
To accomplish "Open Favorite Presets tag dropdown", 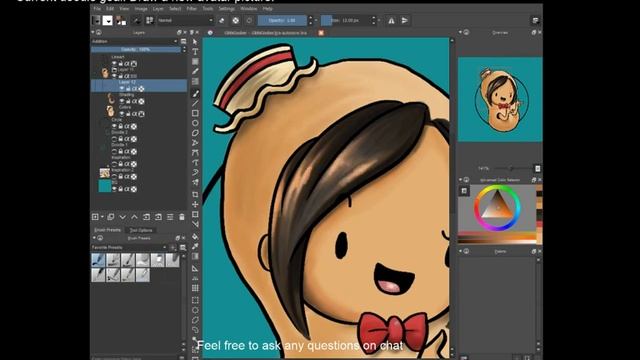I will (x=129, y=247).
